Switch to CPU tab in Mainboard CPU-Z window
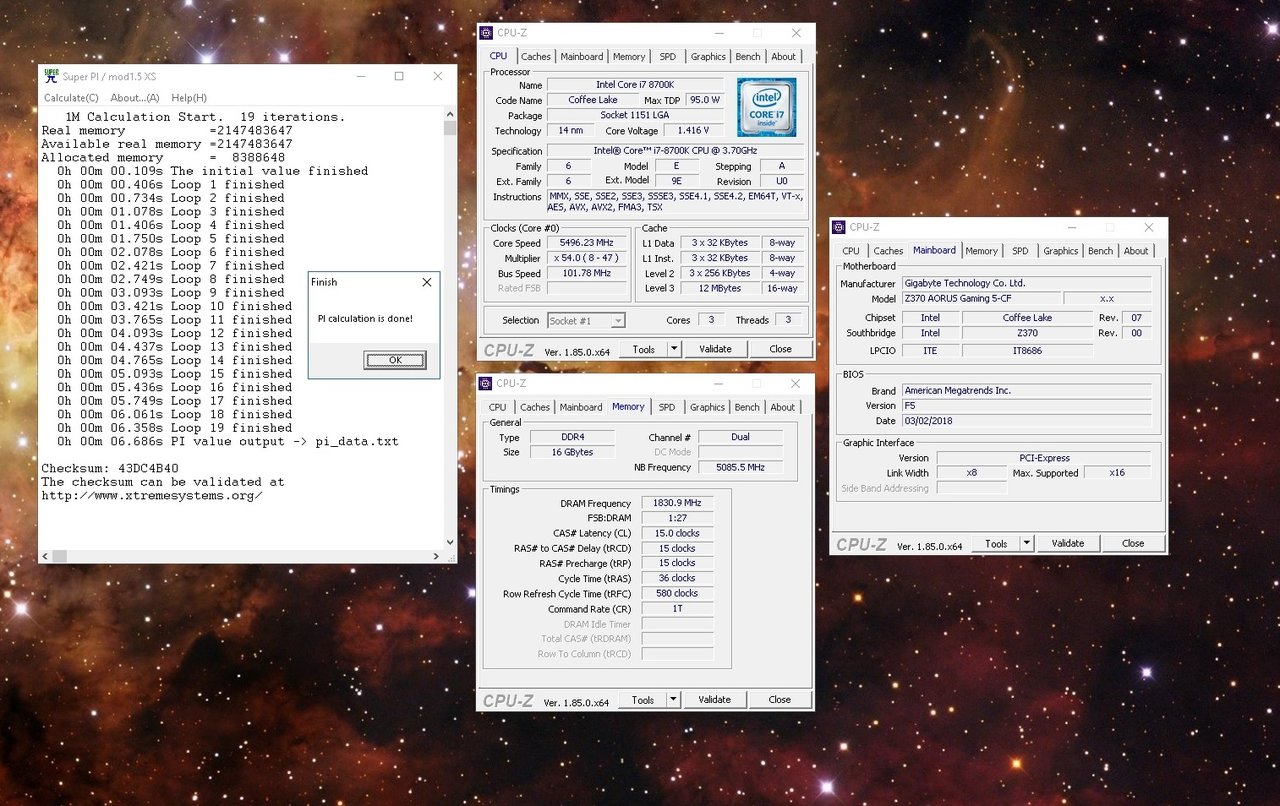1280x806 pixels. click(851, 251)
